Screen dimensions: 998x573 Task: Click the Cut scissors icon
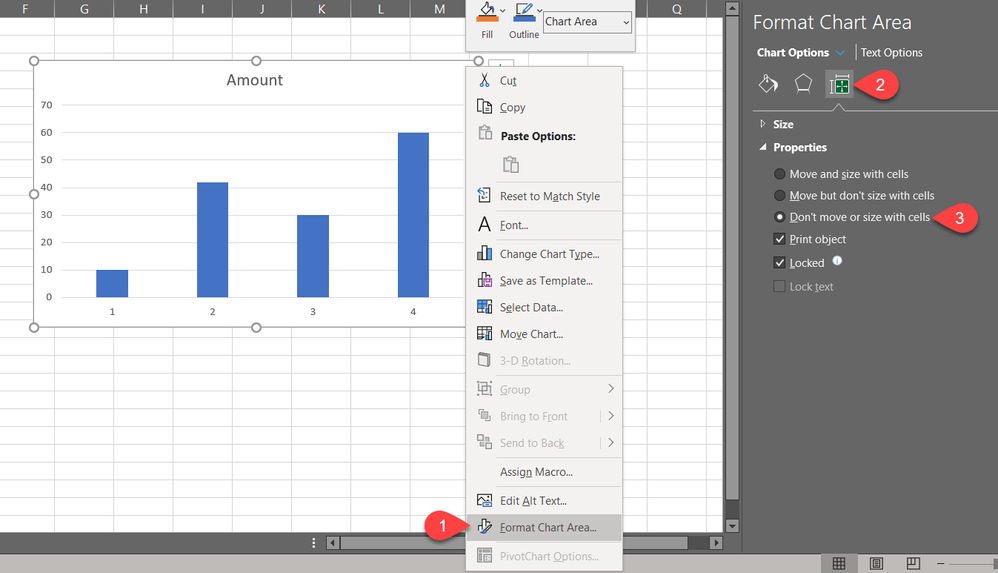point(484,80)
